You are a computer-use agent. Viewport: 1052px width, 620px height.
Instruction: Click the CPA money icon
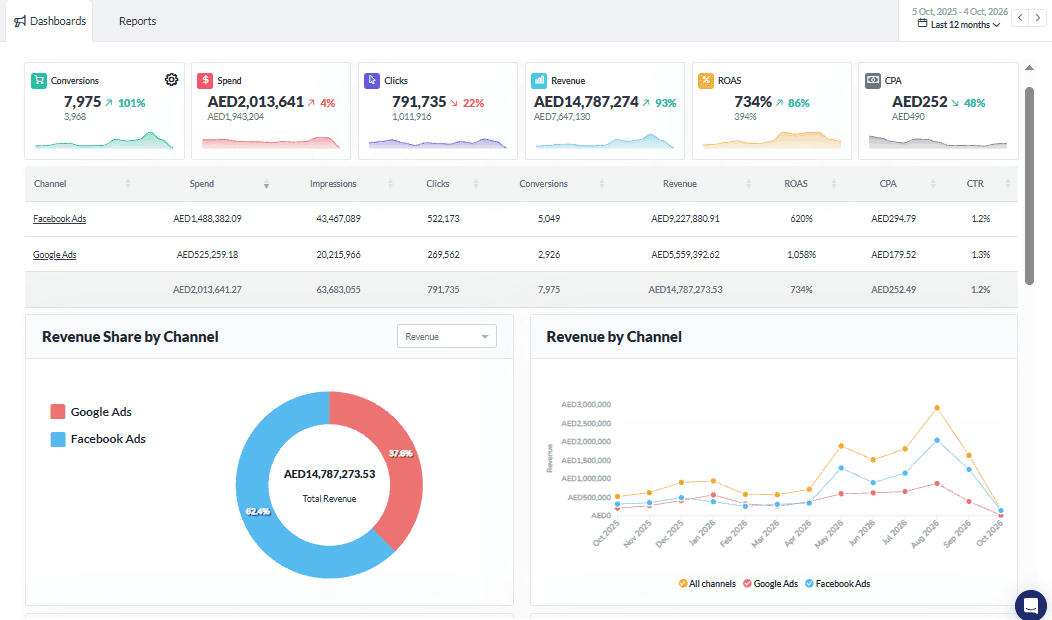(x=873, y=81)
